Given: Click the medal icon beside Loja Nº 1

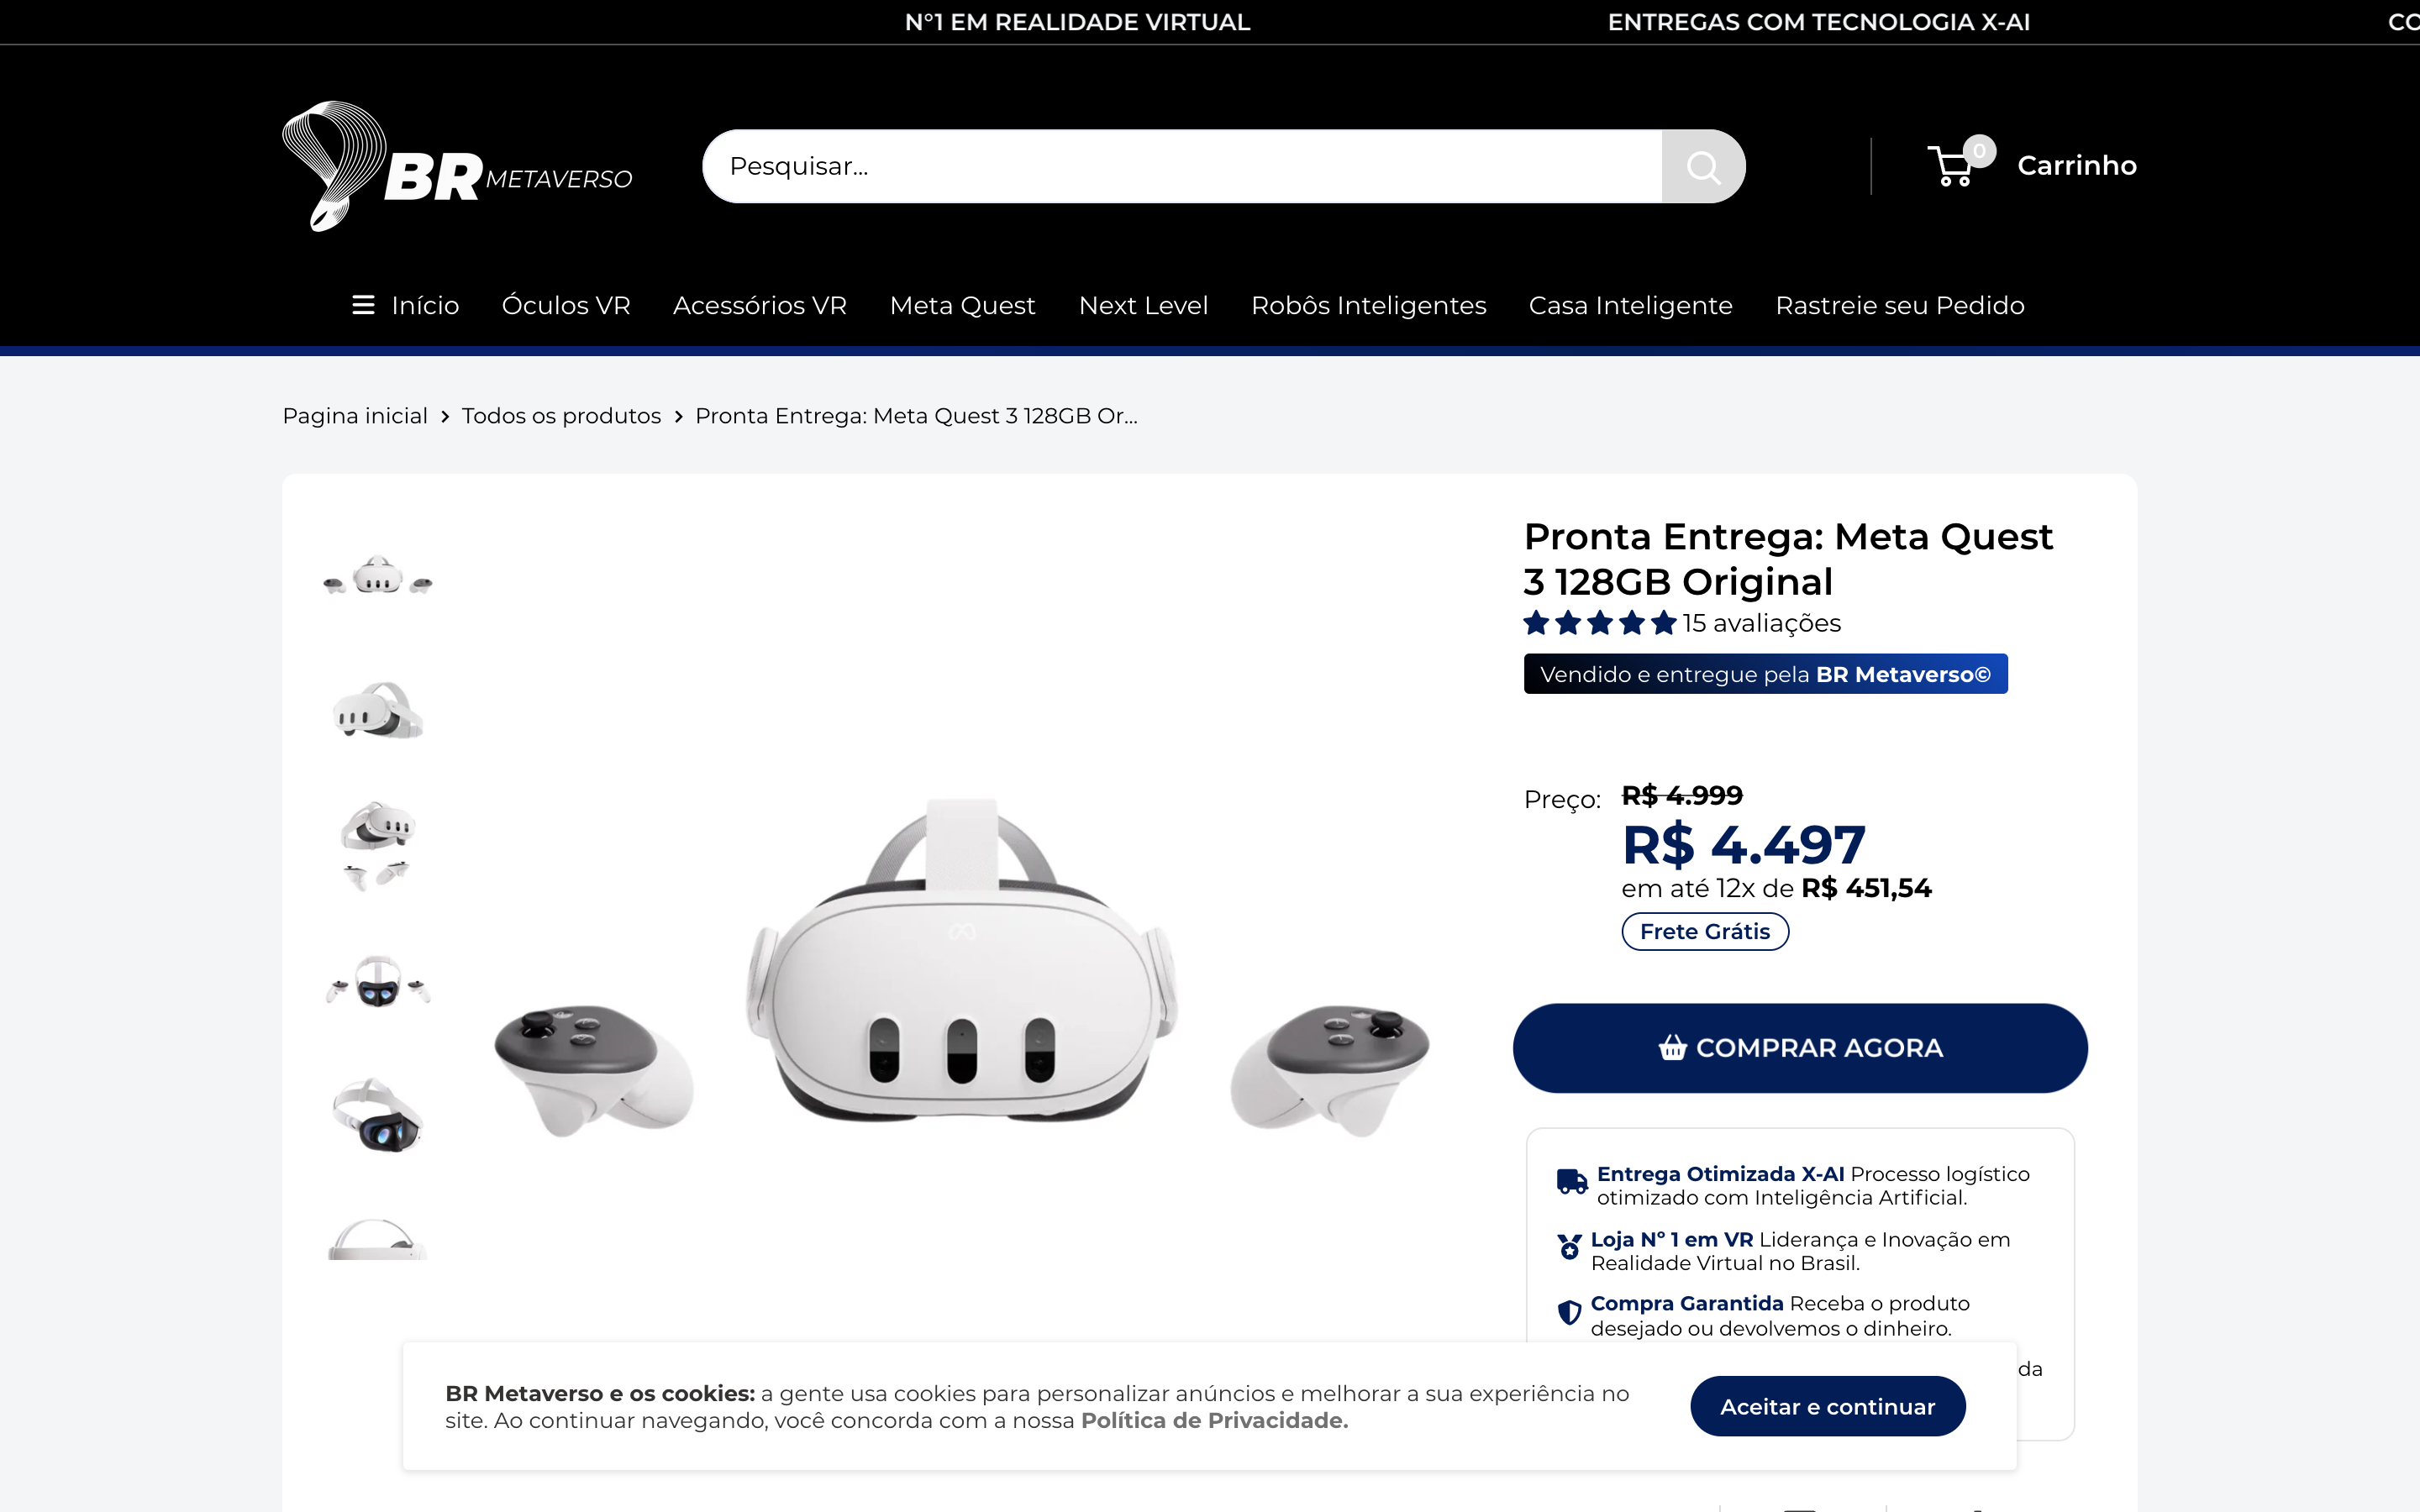Looking at the screenshot, I should click(1570, 1247).
